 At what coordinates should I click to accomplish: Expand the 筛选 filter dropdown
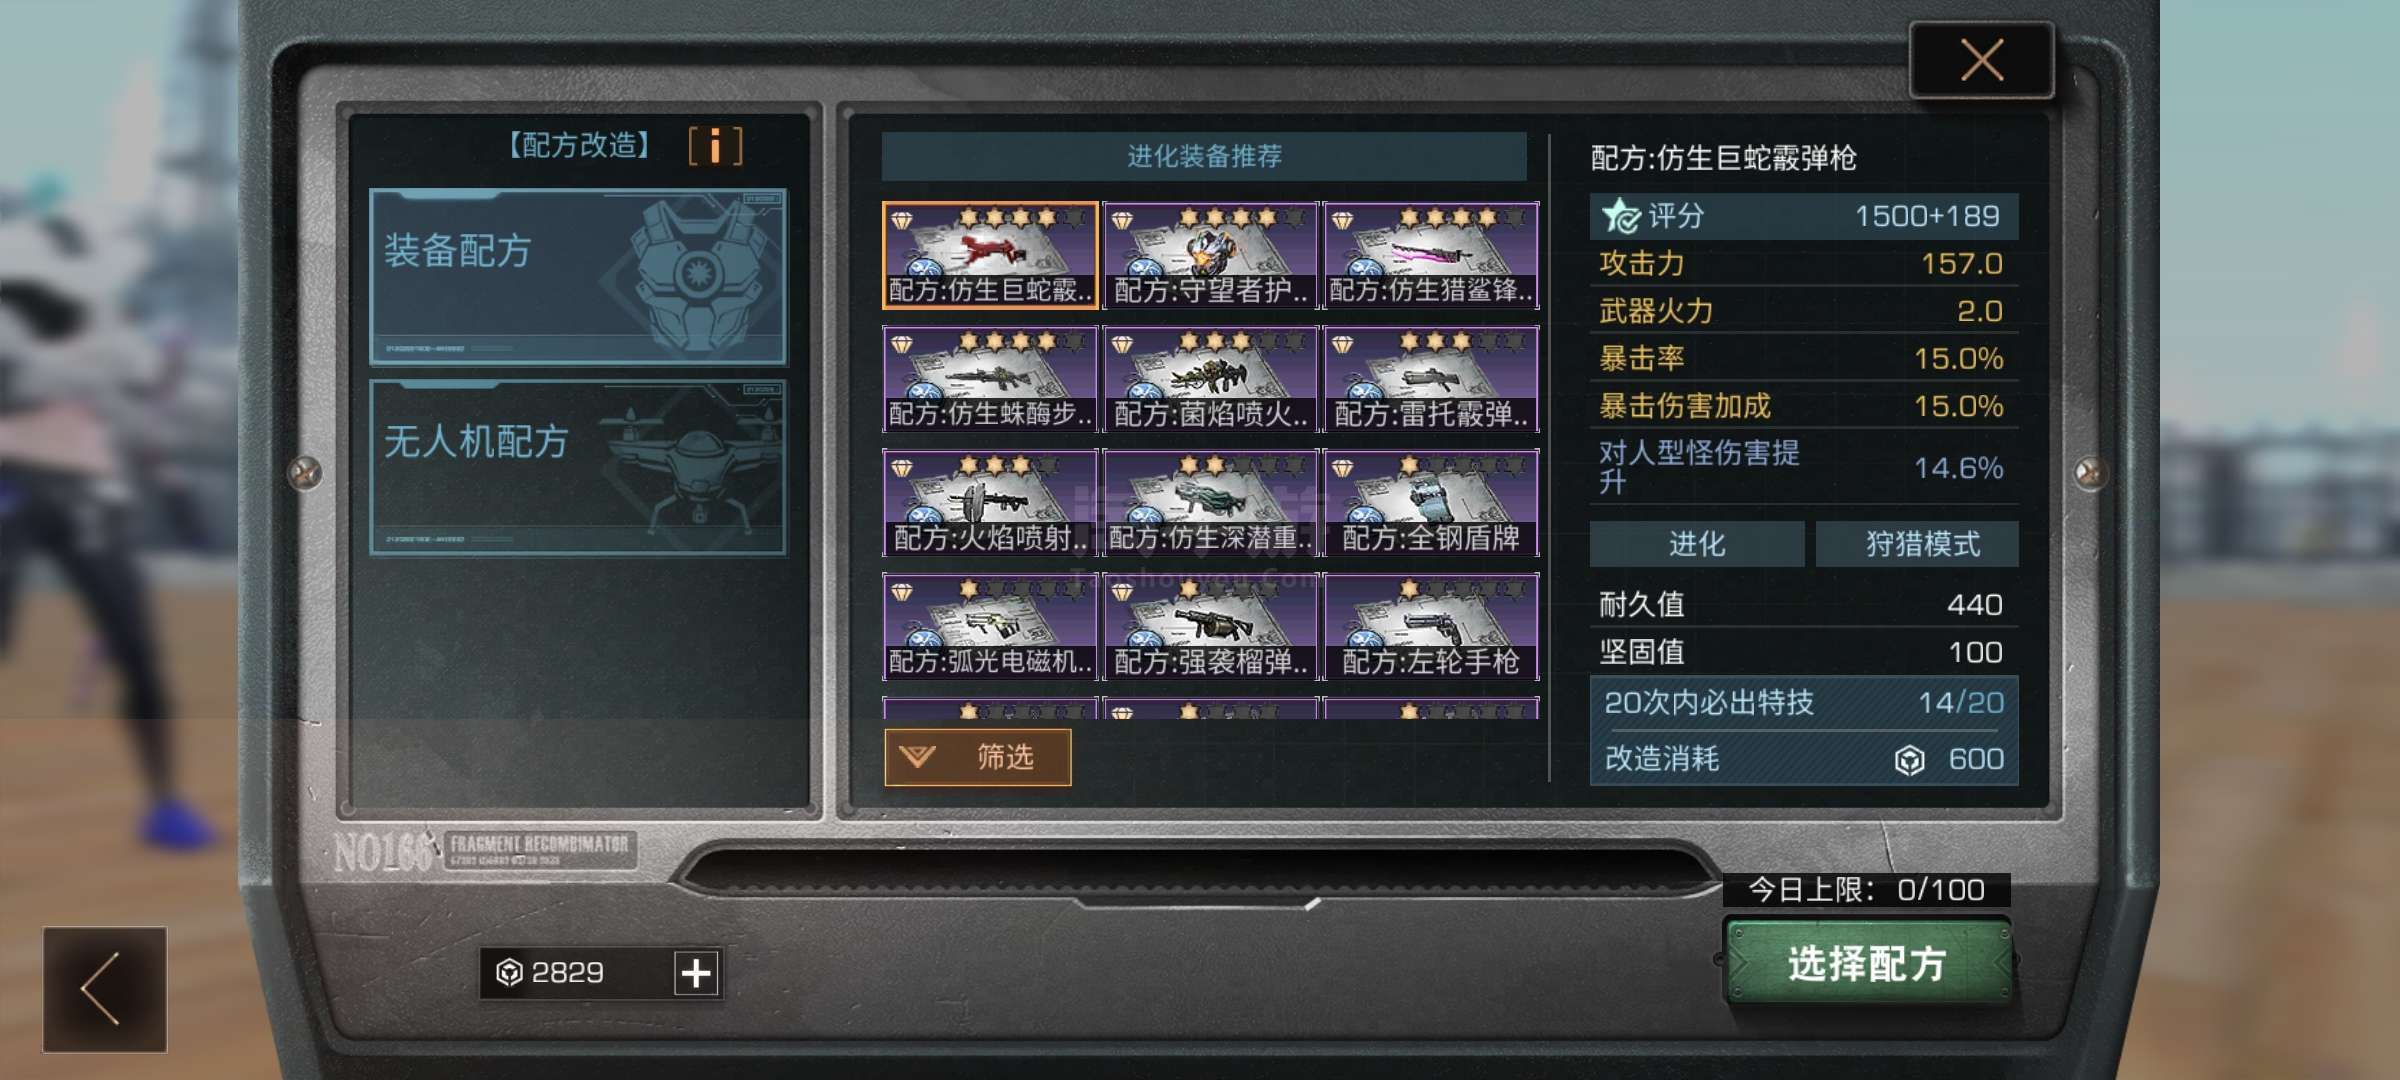click(977, 757)
